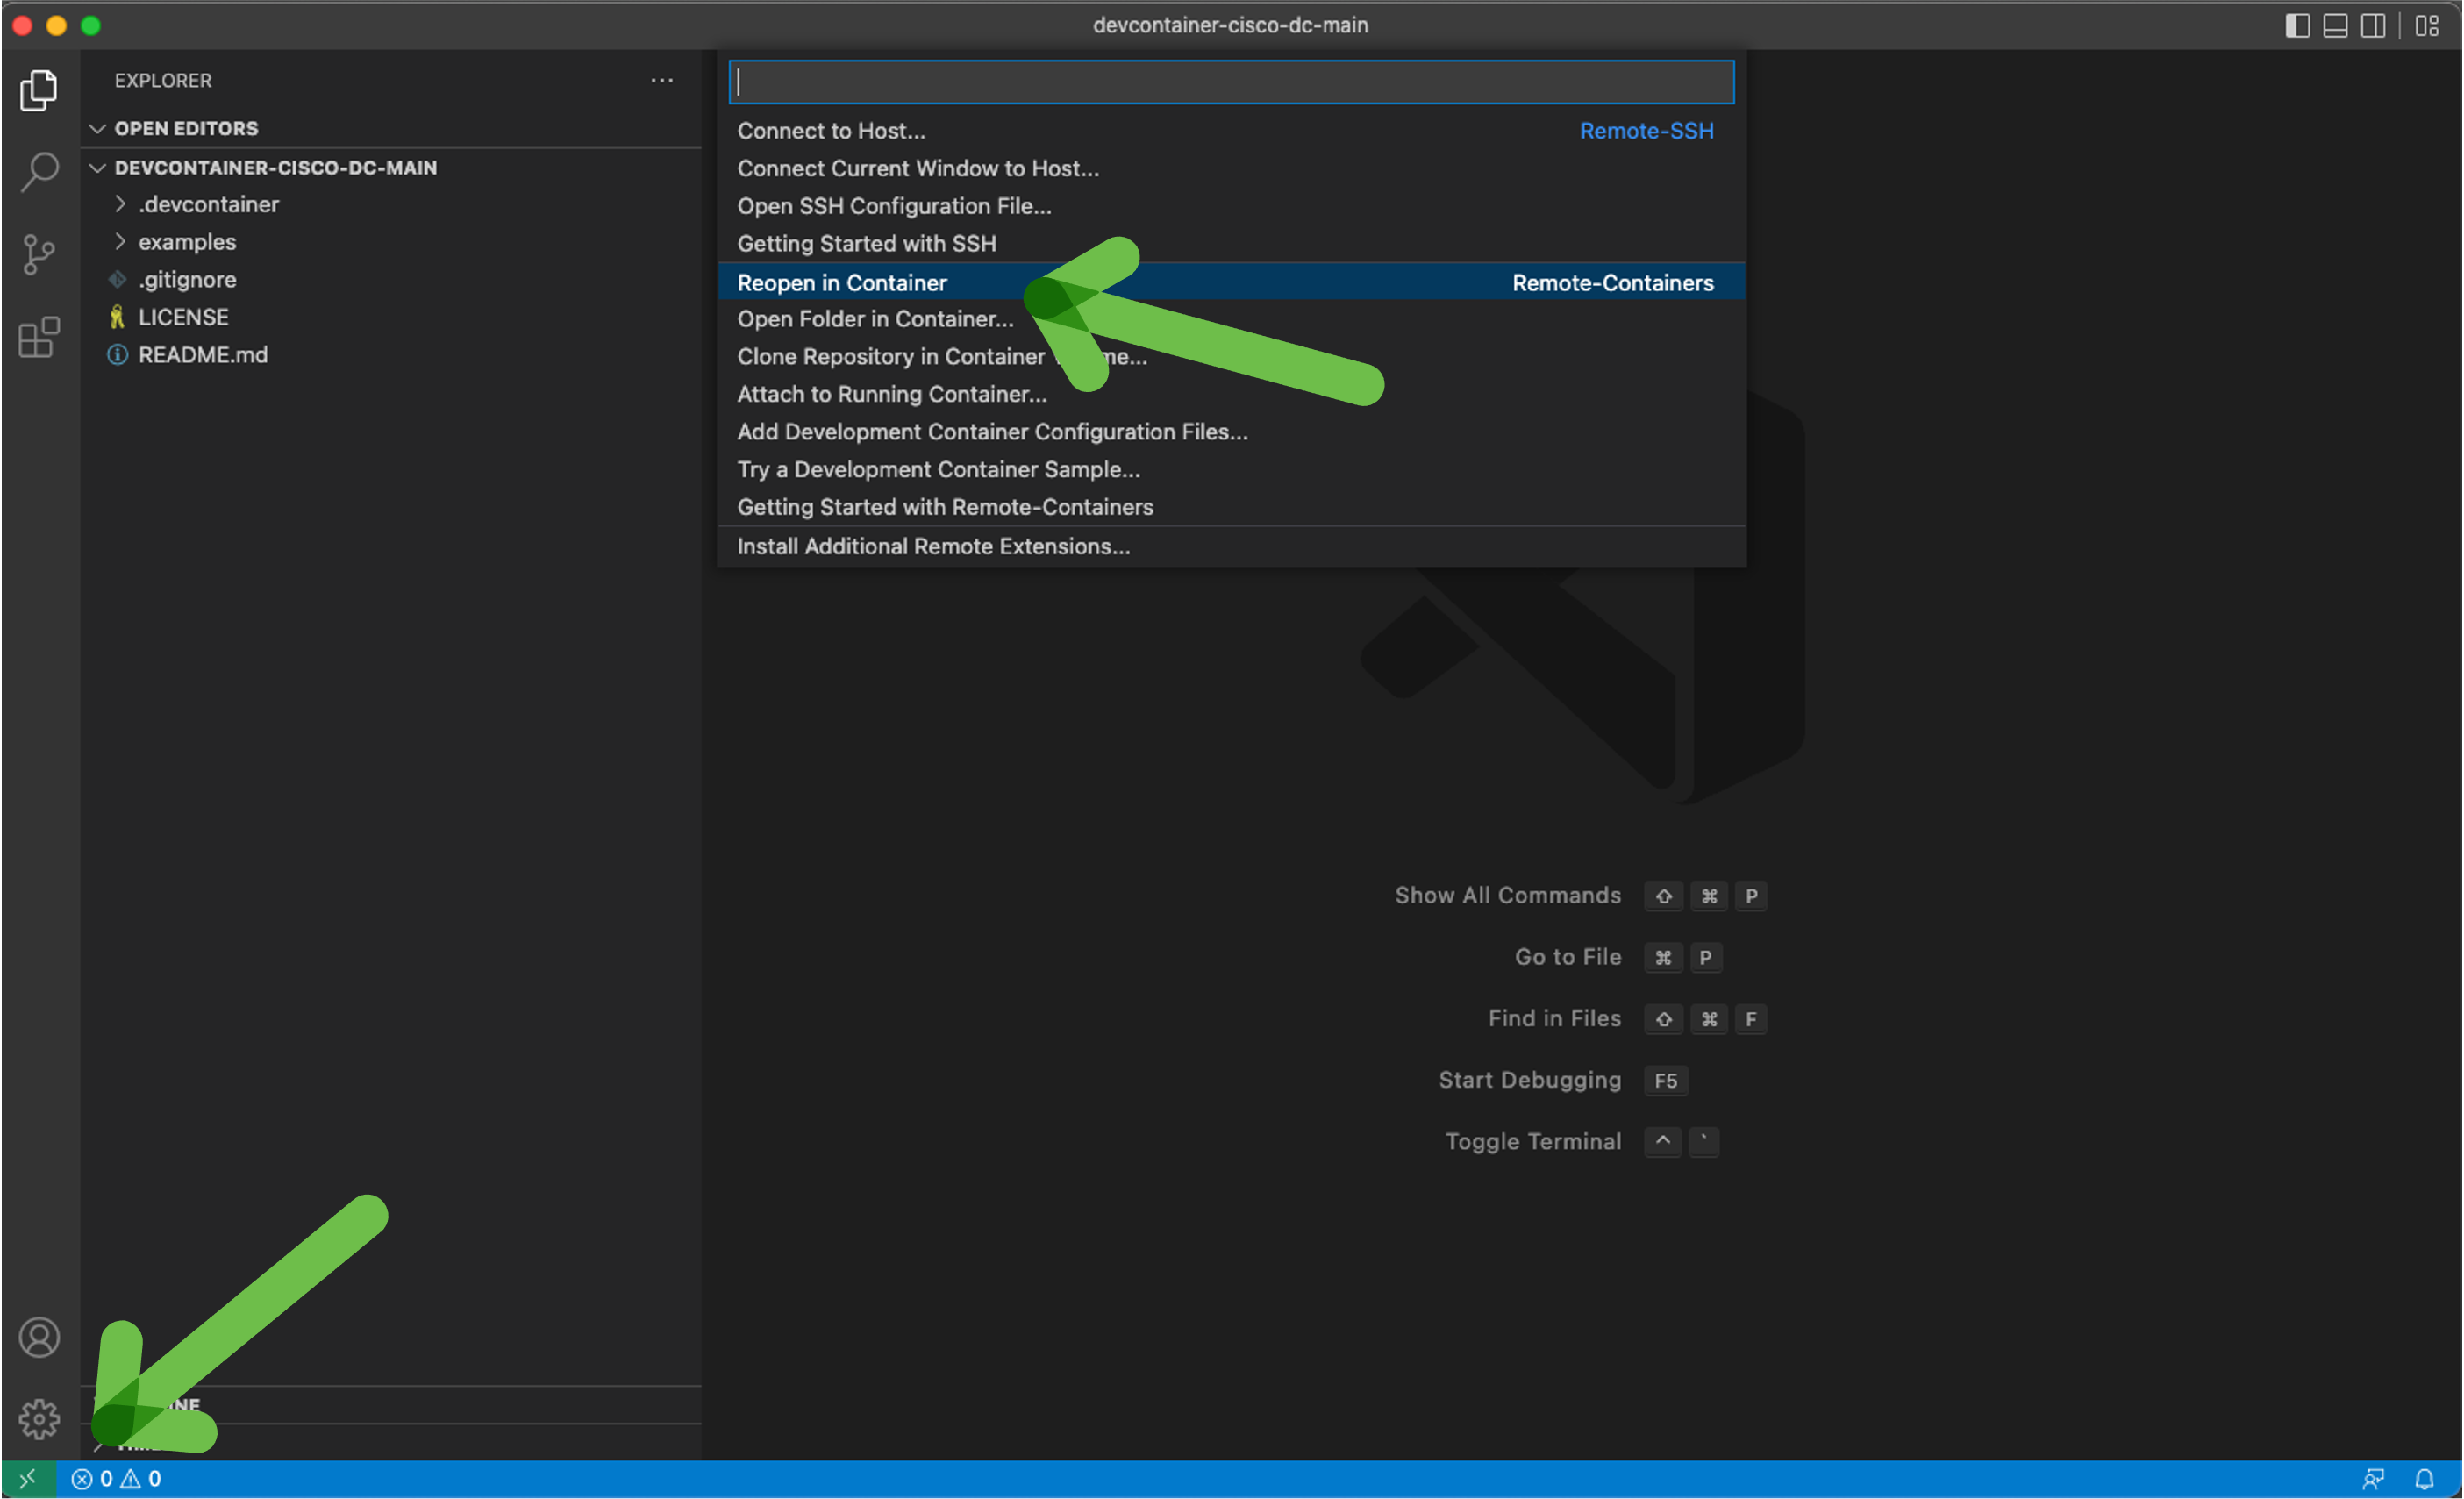This screenshot has width=2464, height=1499.
Task: Open notifications bell in status bar
Action: [x=2424, y=1479]
